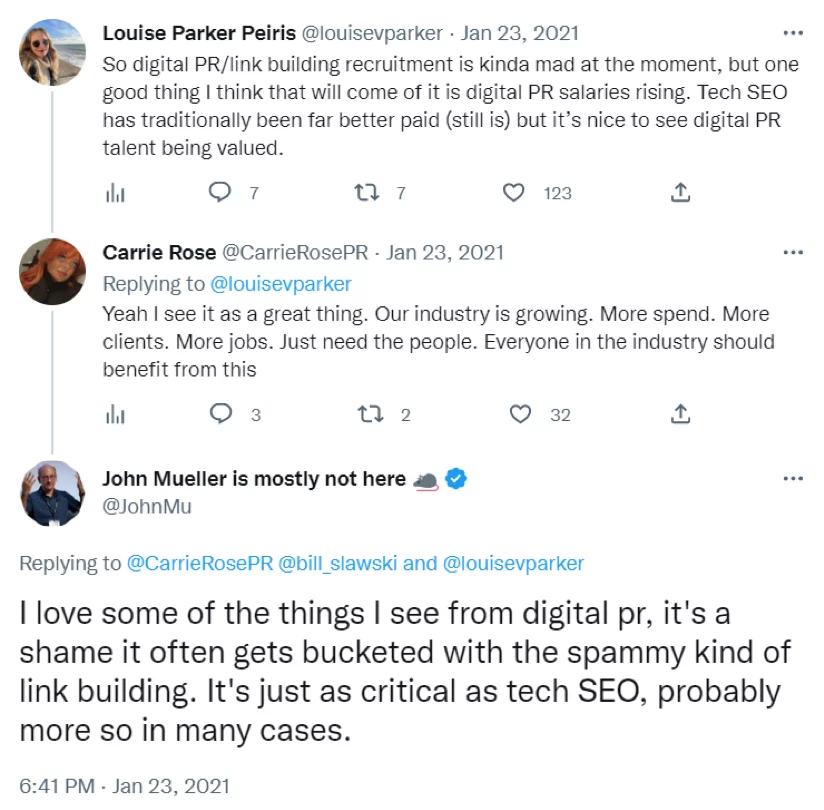Reply to Louise Parker's tweet
Image resolution: width=824 pixels, height=810 pixels.
(220, 193)
